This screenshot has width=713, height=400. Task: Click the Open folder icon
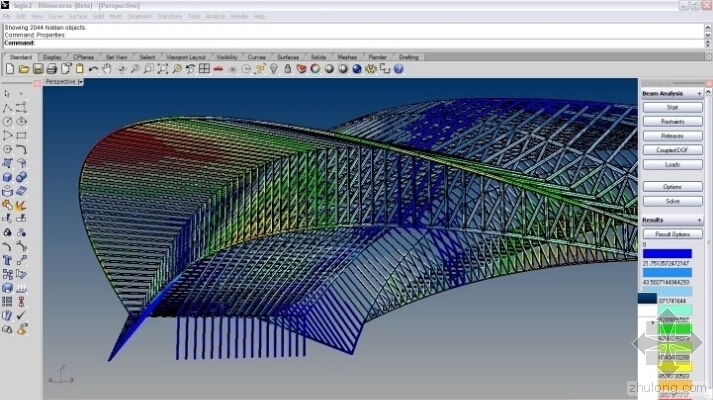pyautogui.click(x=24, y=69)
